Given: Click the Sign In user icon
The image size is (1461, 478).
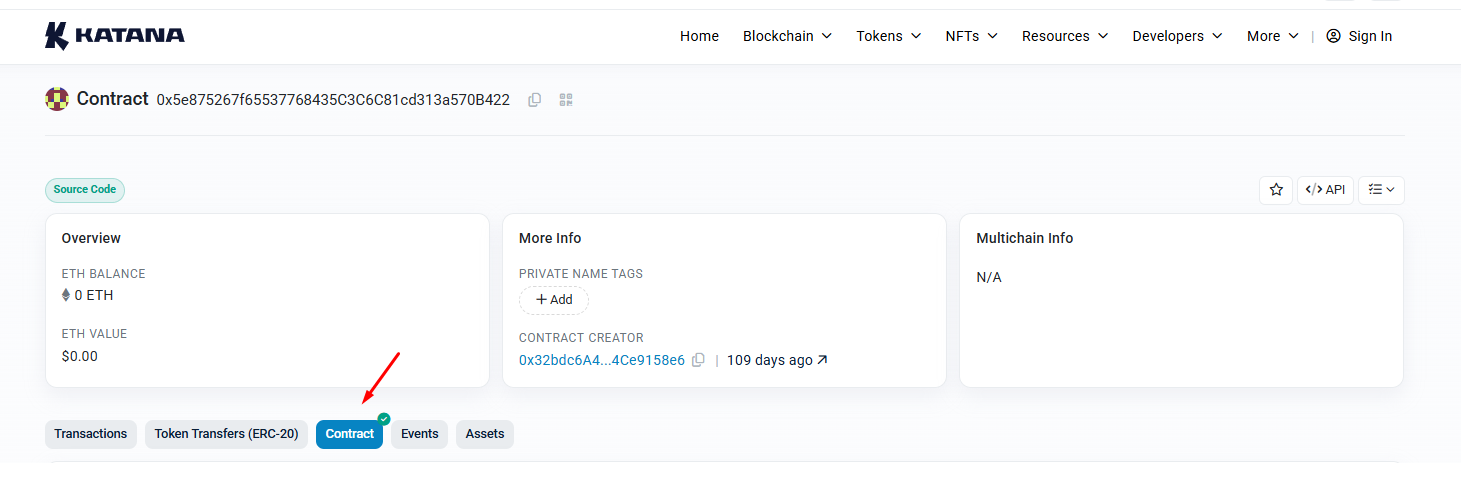Looking at the screenshot, I should (x=1333, y=36).
